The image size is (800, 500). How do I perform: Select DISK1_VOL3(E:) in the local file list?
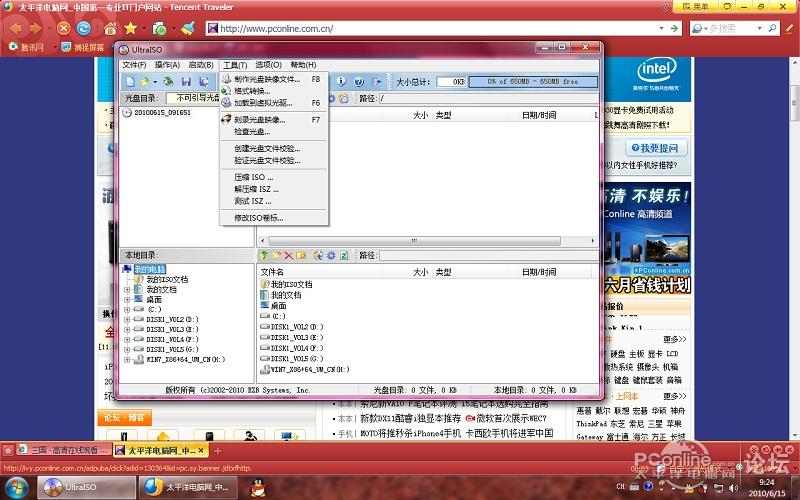tap(297, 337)
